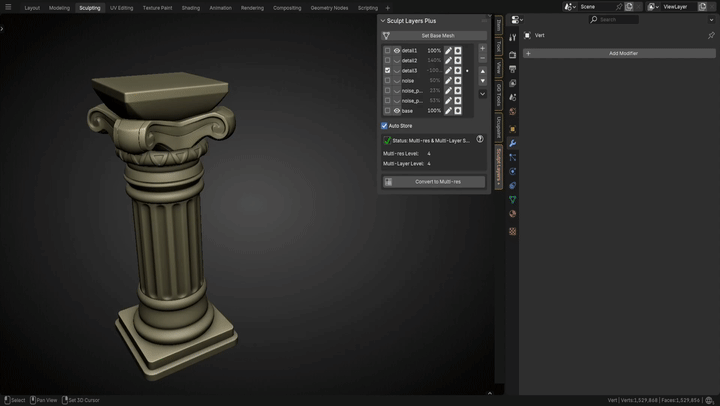
Task: Click the new ViewLayer copy icon
Action: pyautogui.click(x=703, y=7)
